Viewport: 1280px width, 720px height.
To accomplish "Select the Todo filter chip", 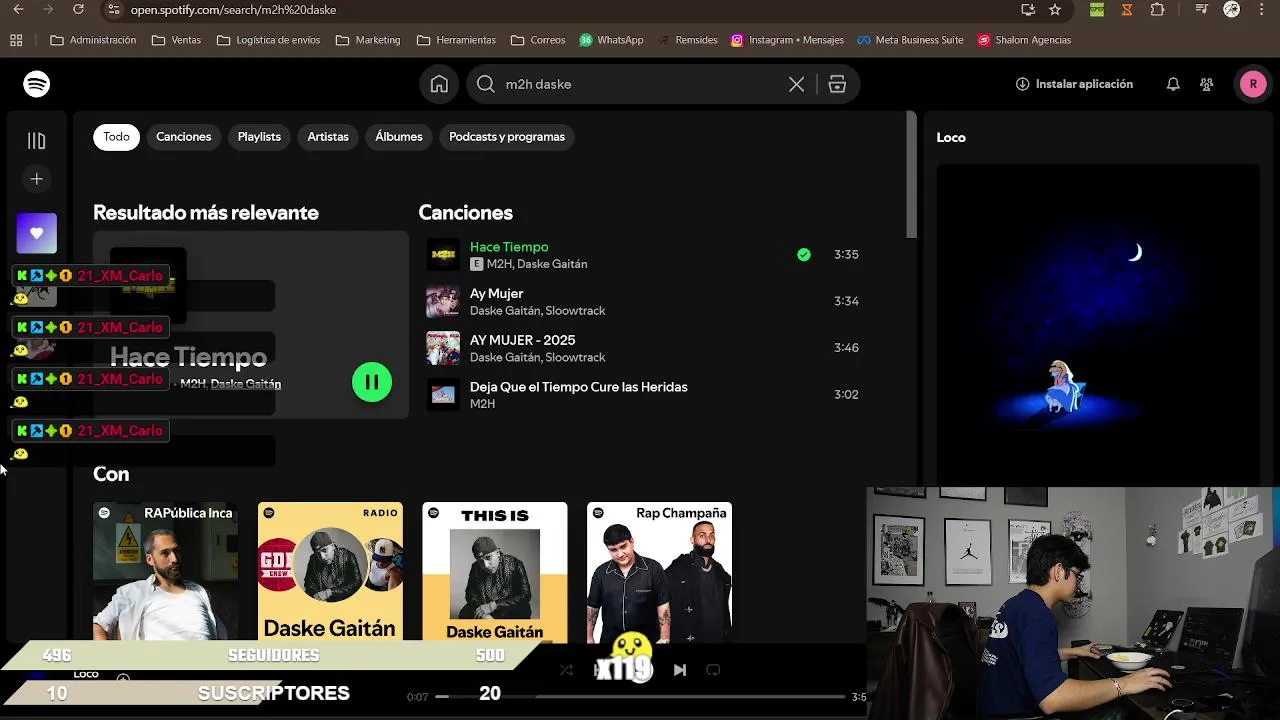I will point(116,137).
